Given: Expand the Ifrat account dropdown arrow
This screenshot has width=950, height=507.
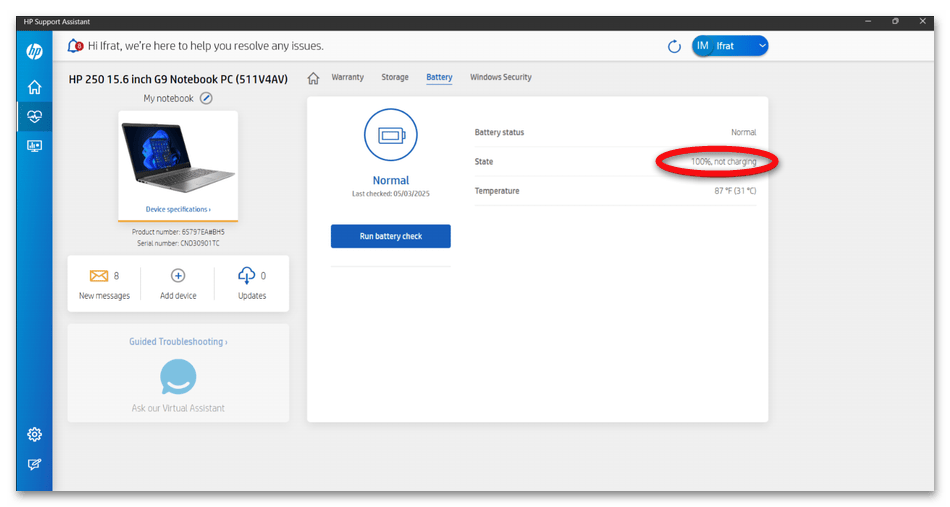Looking at the screenshot, I should point(762,46).
